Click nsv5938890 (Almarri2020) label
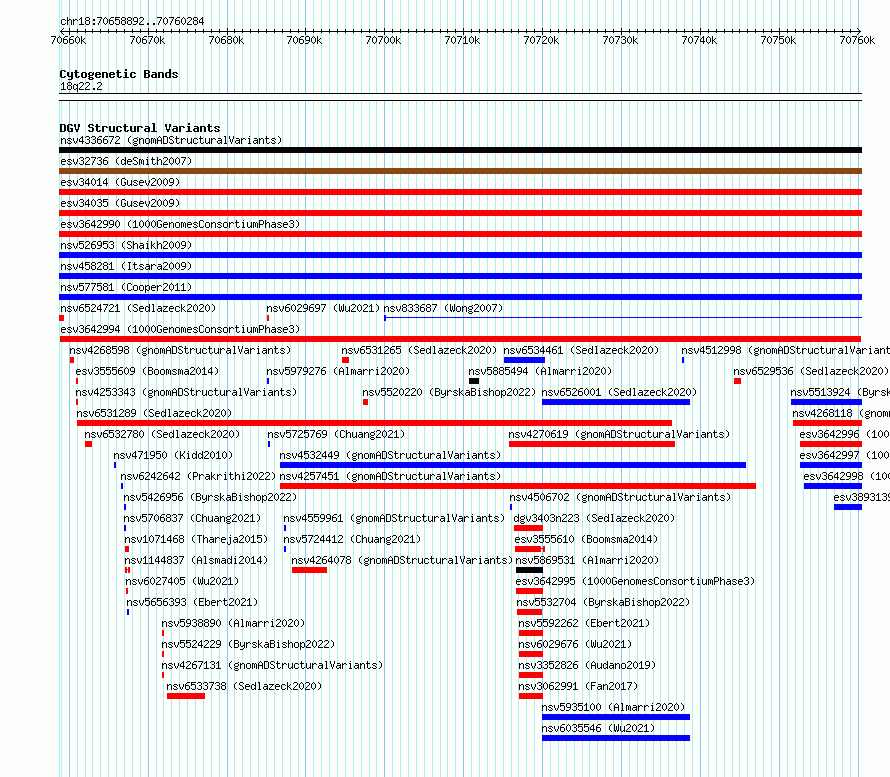The height and width of the screenshot is (777, 890). point(233,623)
